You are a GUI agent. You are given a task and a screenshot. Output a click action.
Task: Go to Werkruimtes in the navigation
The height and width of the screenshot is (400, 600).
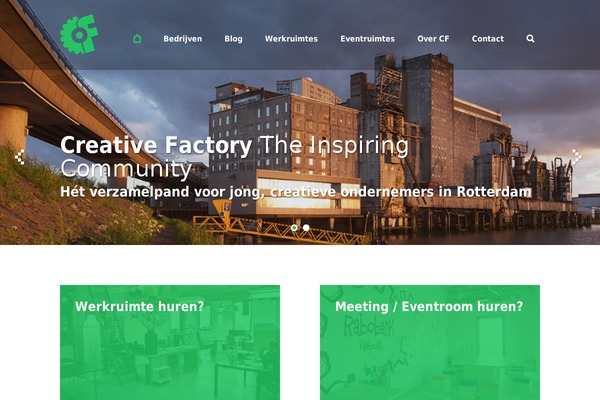291,39
